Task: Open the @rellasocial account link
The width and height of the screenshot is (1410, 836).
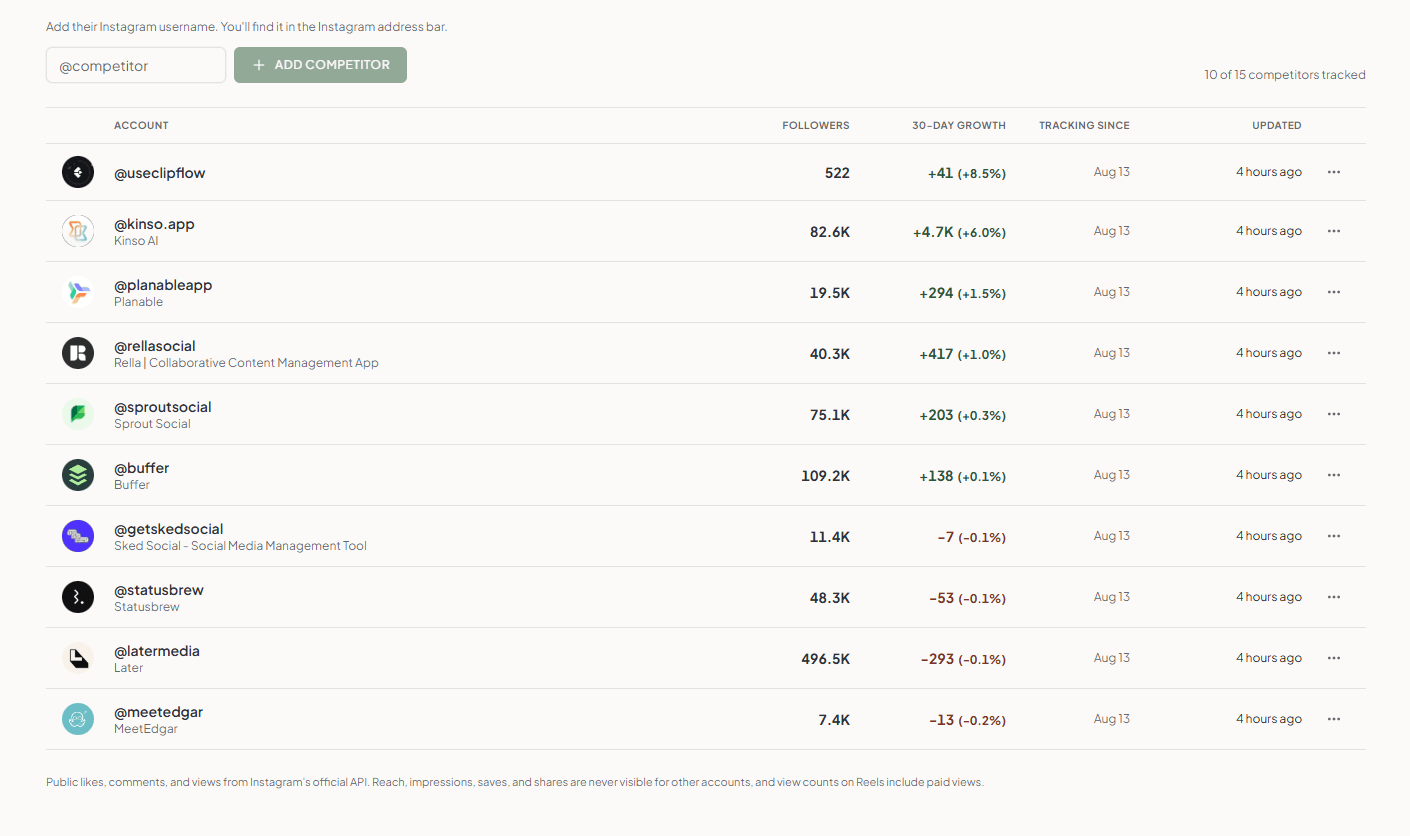Action: (x=155, y=346)
